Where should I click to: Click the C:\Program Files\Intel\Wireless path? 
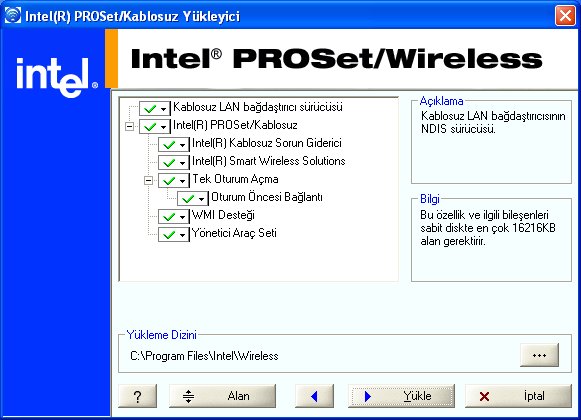(x=204, y=356)
